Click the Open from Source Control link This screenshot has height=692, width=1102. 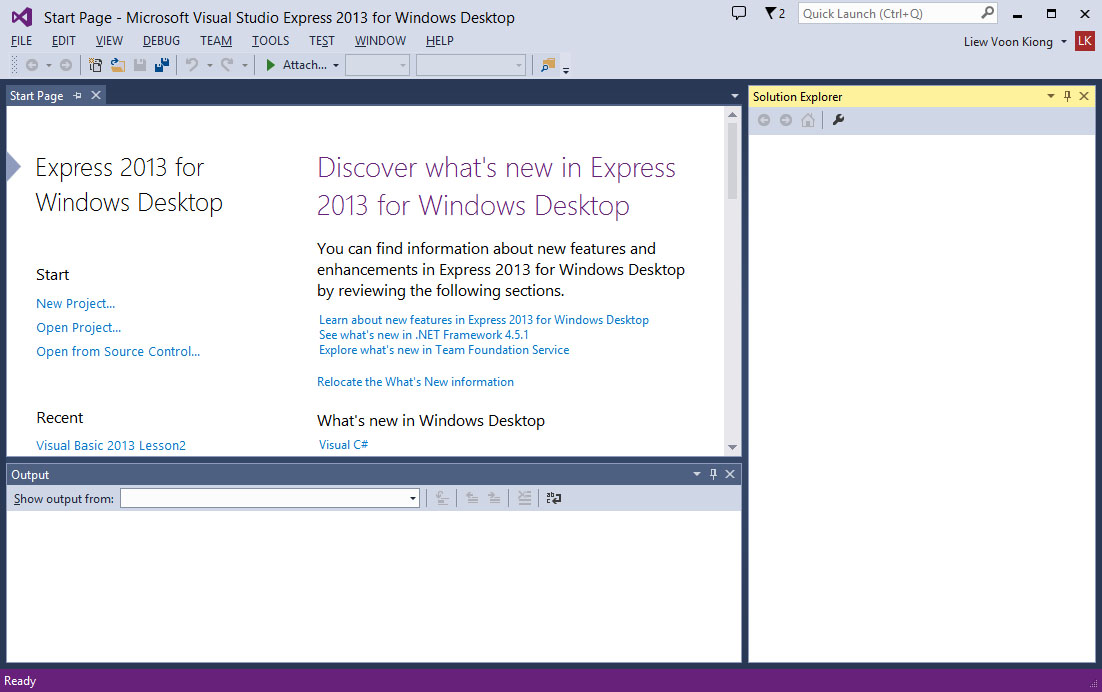tap(117, 351)
